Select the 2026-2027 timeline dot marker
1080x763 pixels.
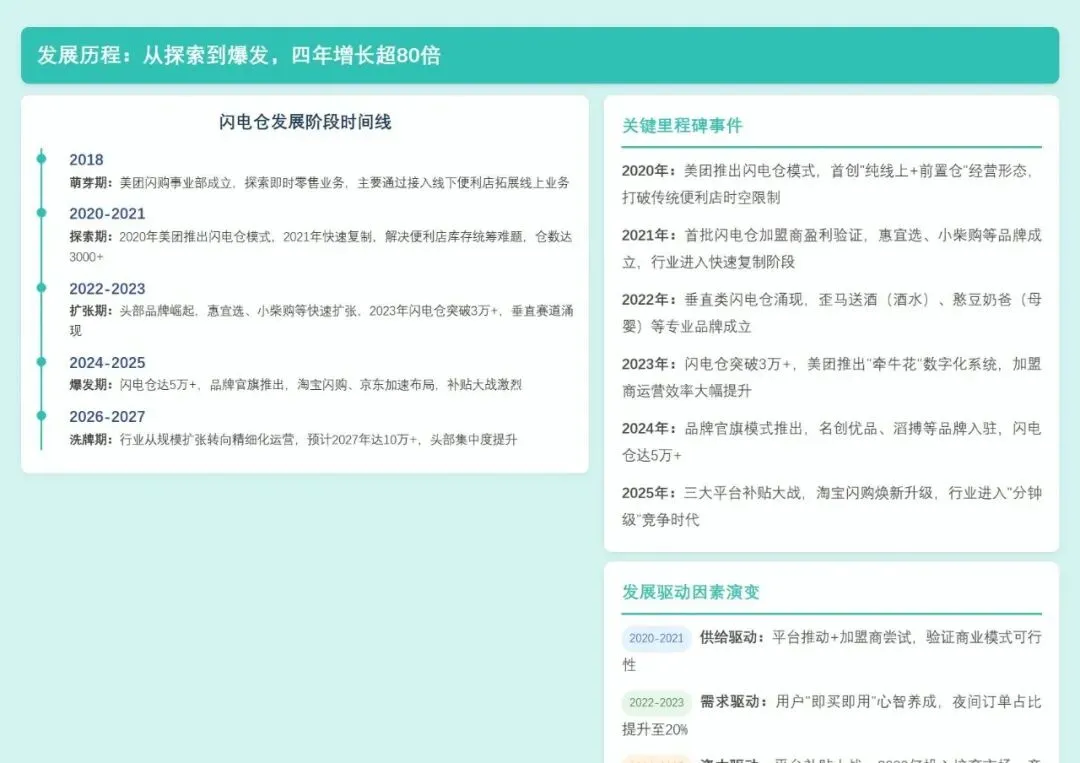click(x=41, y=415)
